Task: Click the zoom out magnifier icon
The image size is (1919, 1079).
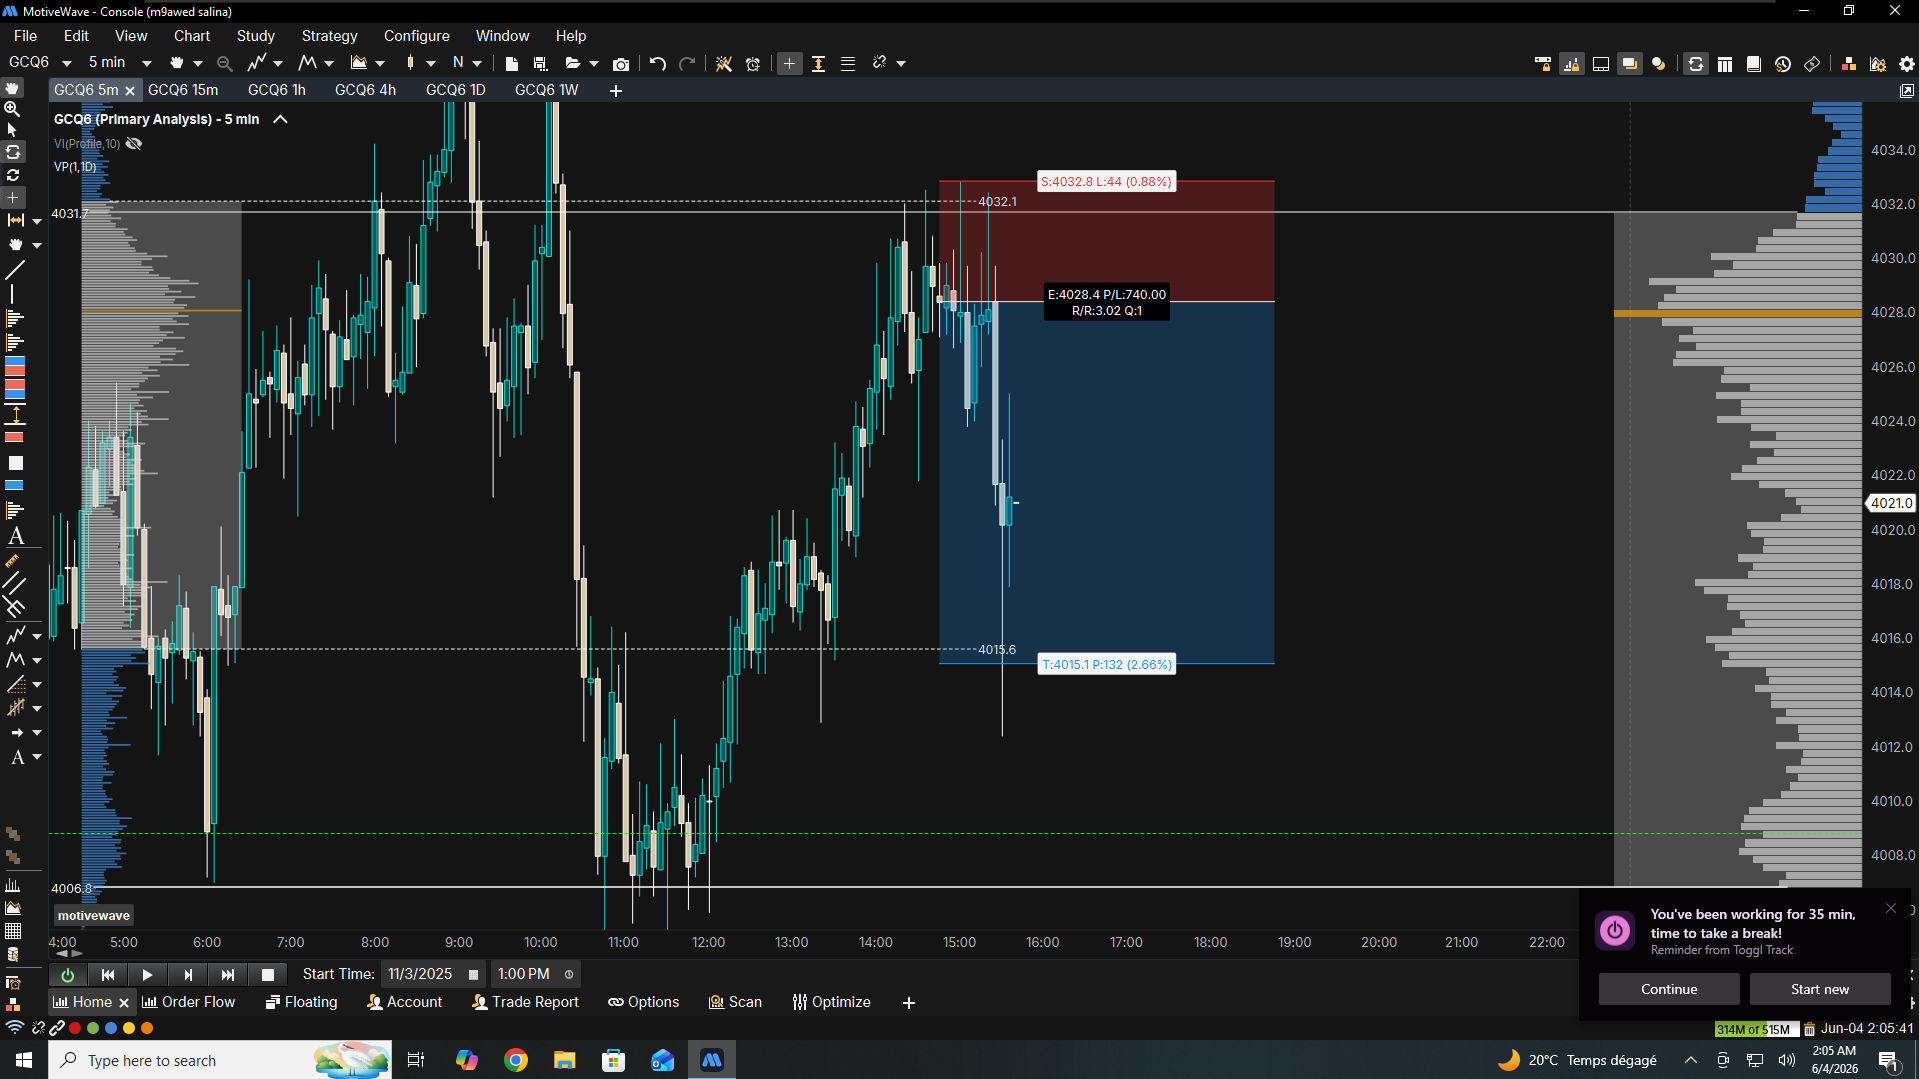Action: [x=224, y=63]
